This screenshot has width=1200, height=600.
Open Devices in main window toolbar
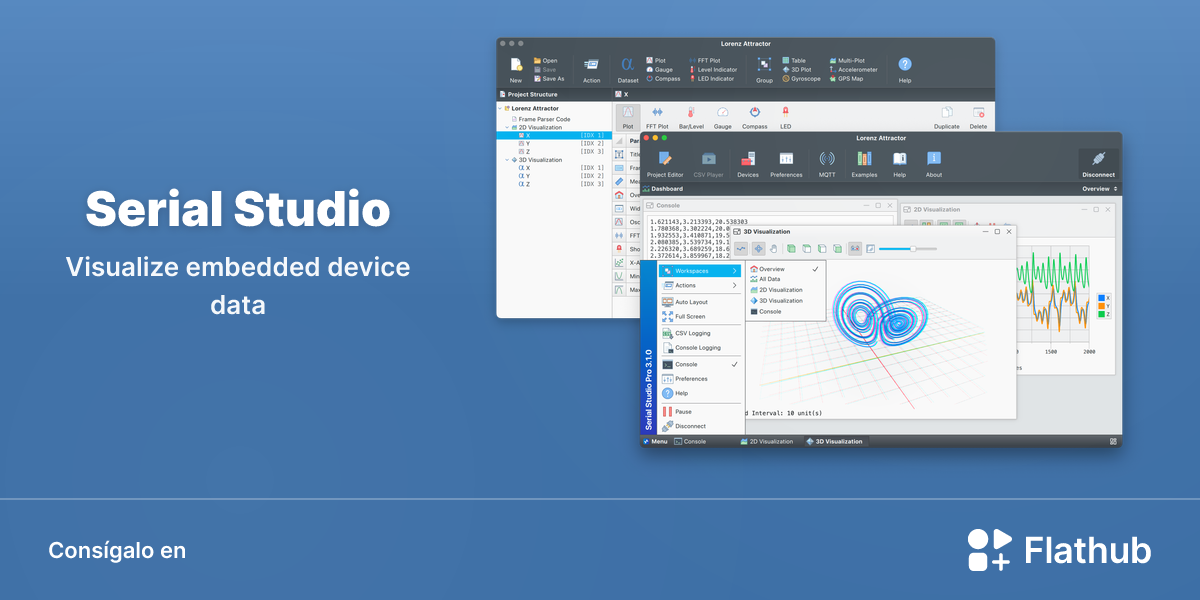coord(748,163)
